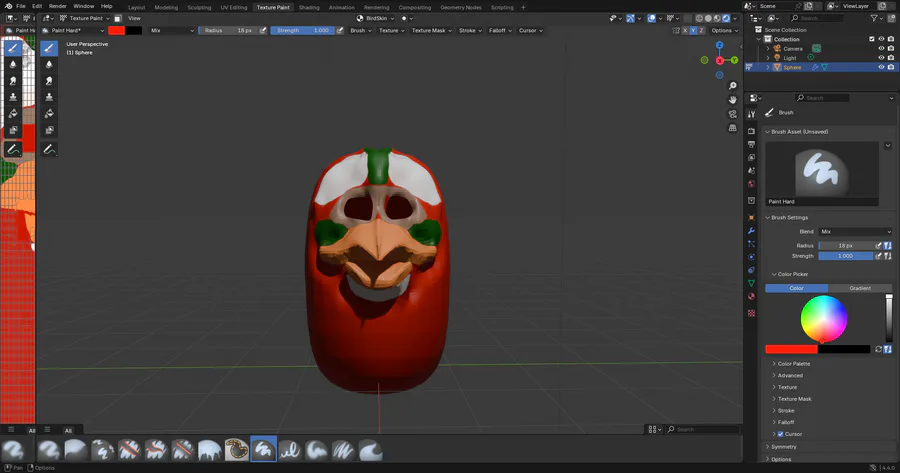Open the Tool properties tab icon
Image resolution: width=900 pixels, height=473 pixels.
751,114
